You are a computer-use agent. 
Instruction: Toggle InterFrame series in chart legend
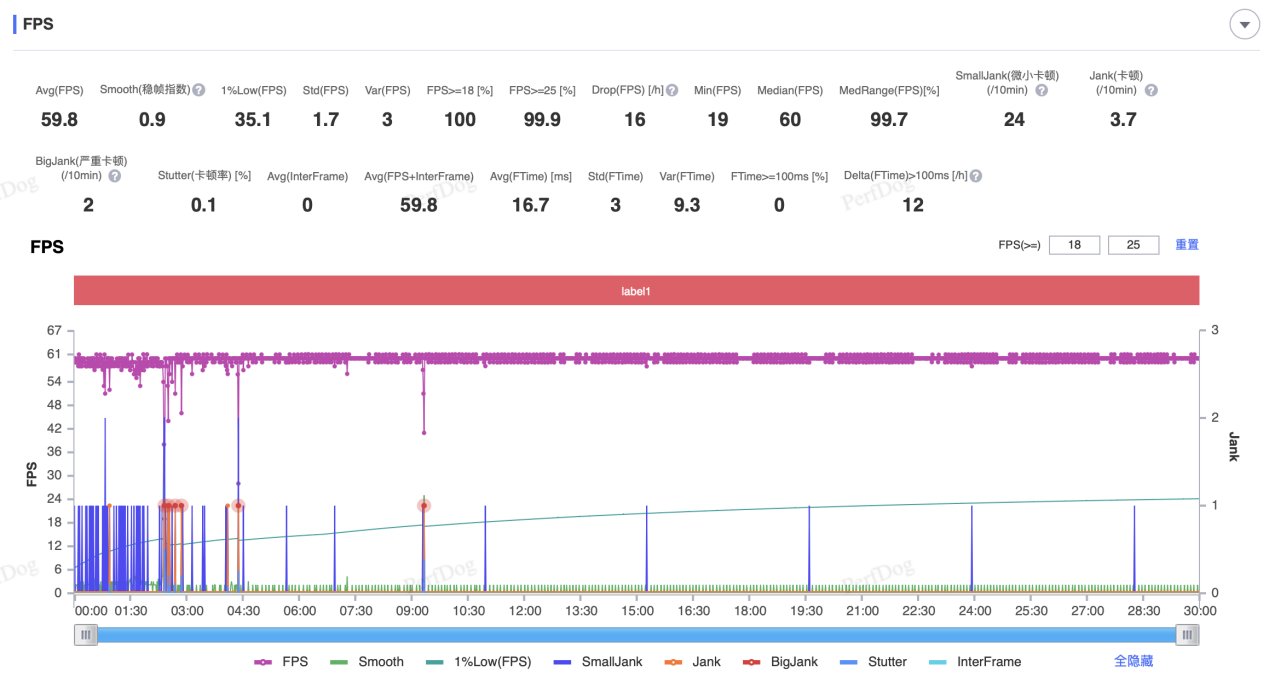[975, 661]
